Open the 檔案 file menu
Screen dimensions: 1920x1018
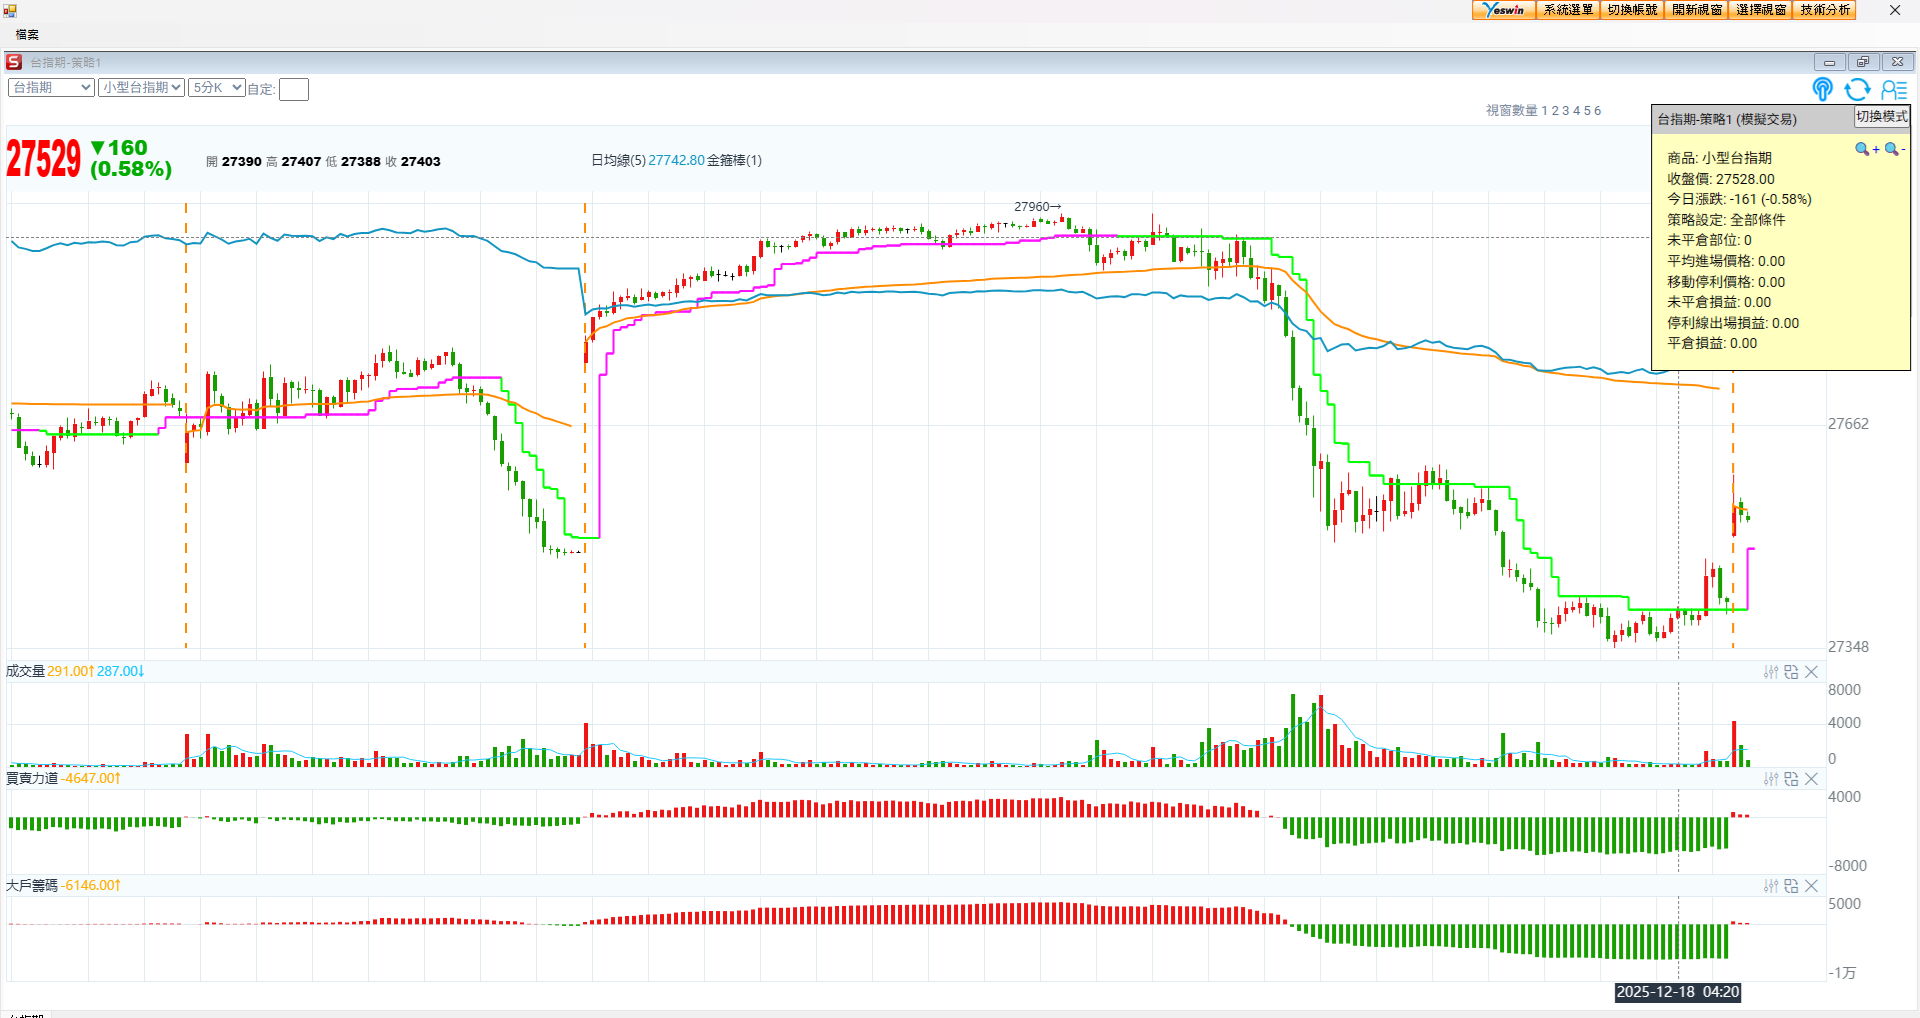[27, 35]
